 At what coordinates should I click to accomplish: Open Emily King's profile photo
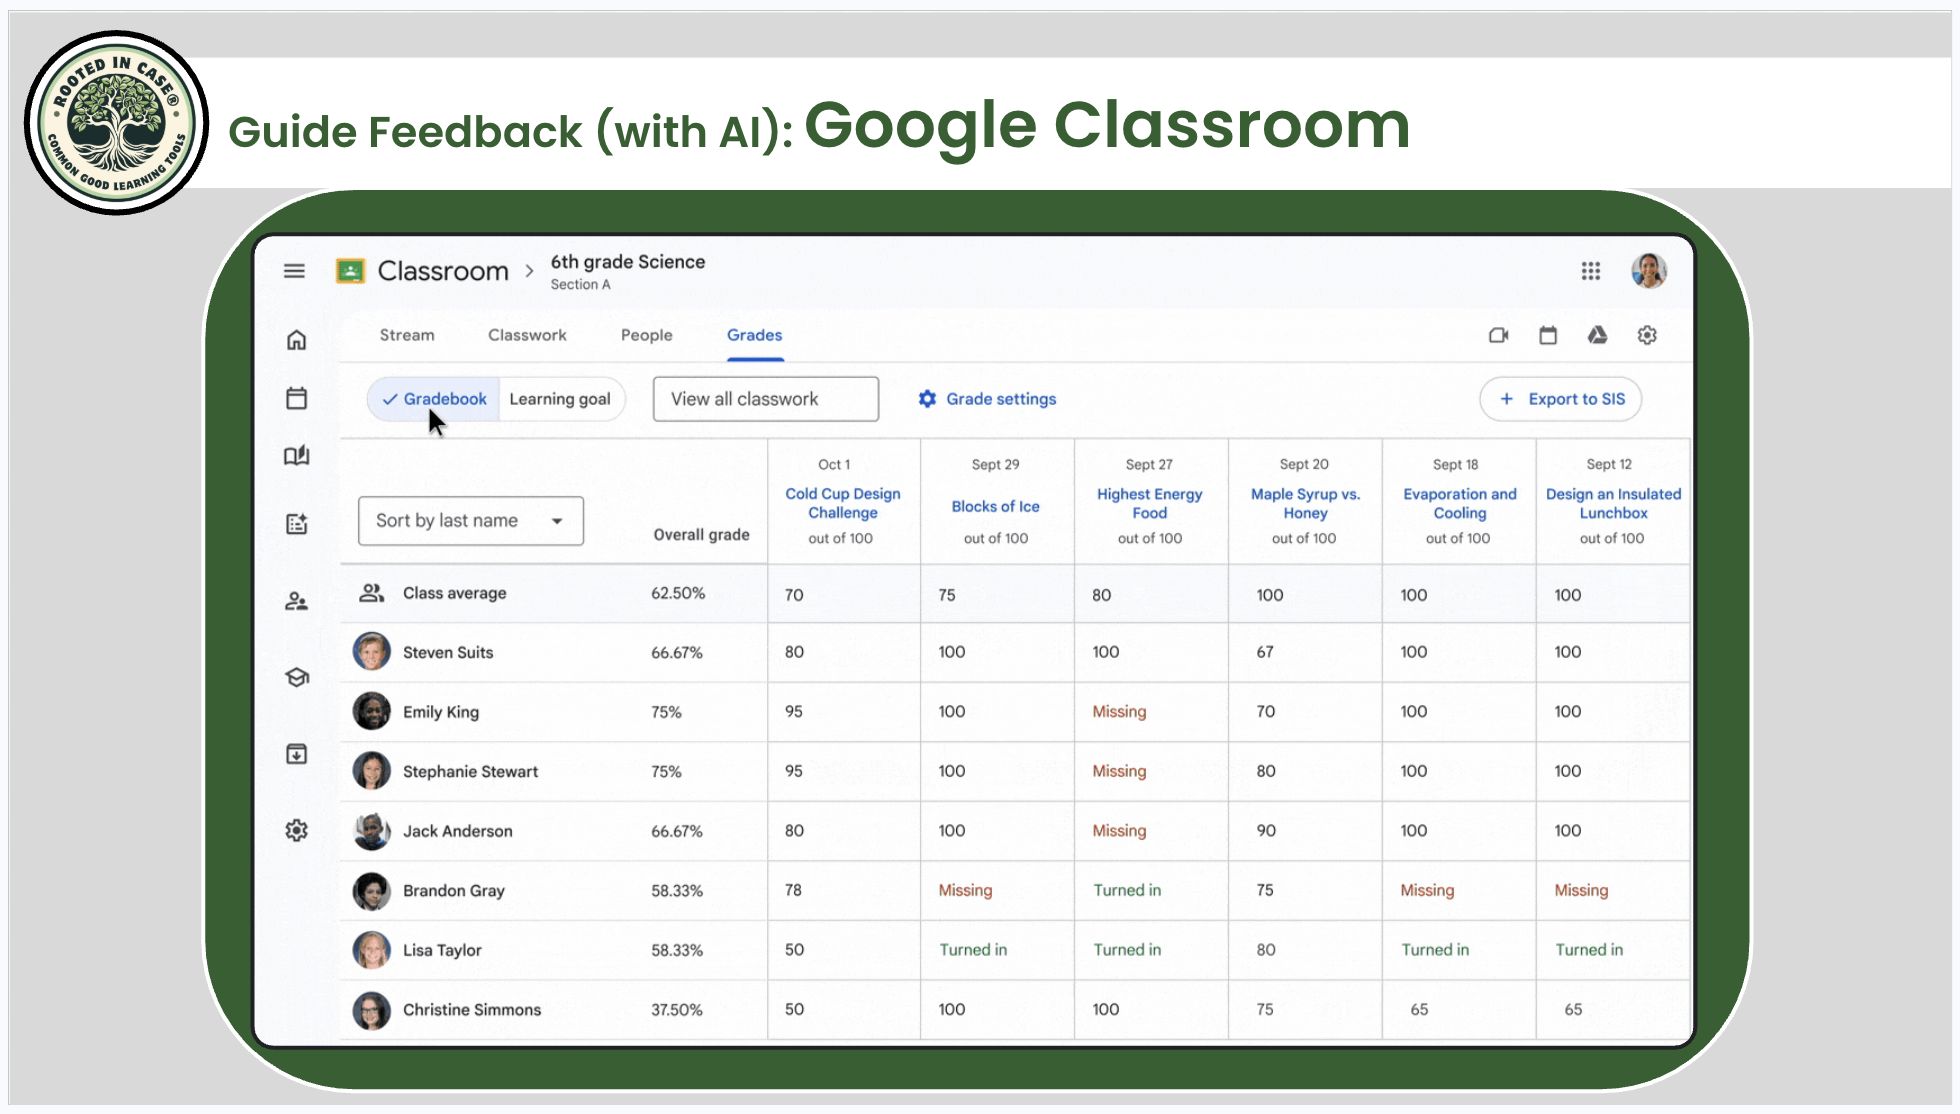point(372,711)
